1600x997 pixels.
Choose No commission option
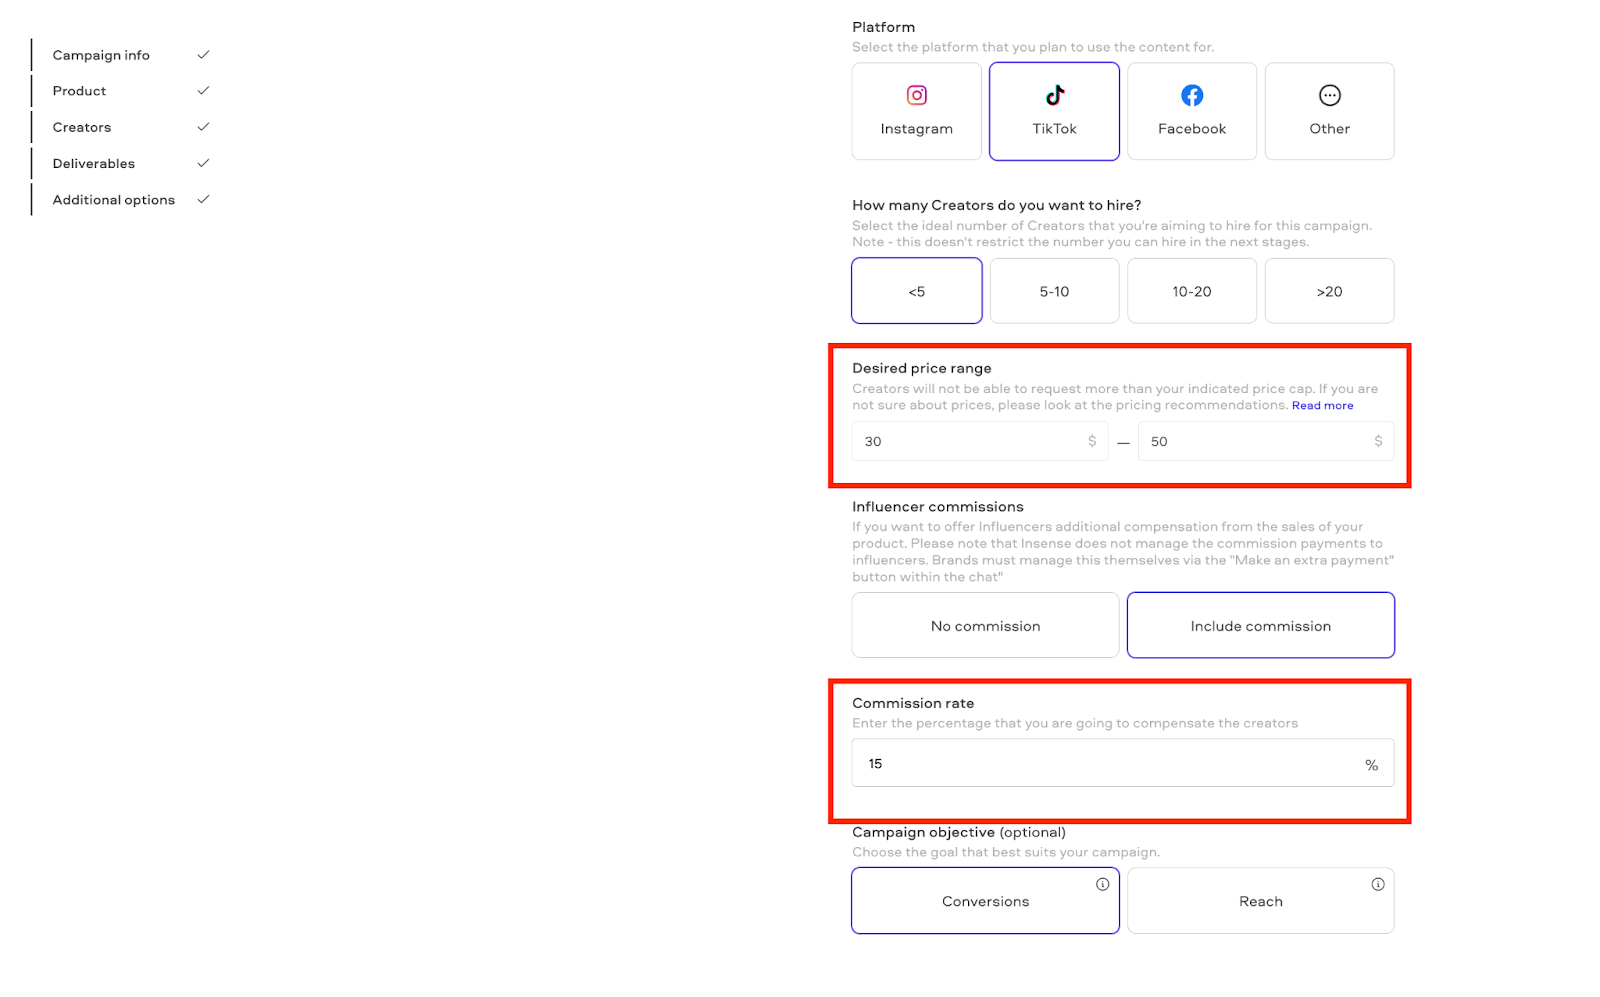985,625
